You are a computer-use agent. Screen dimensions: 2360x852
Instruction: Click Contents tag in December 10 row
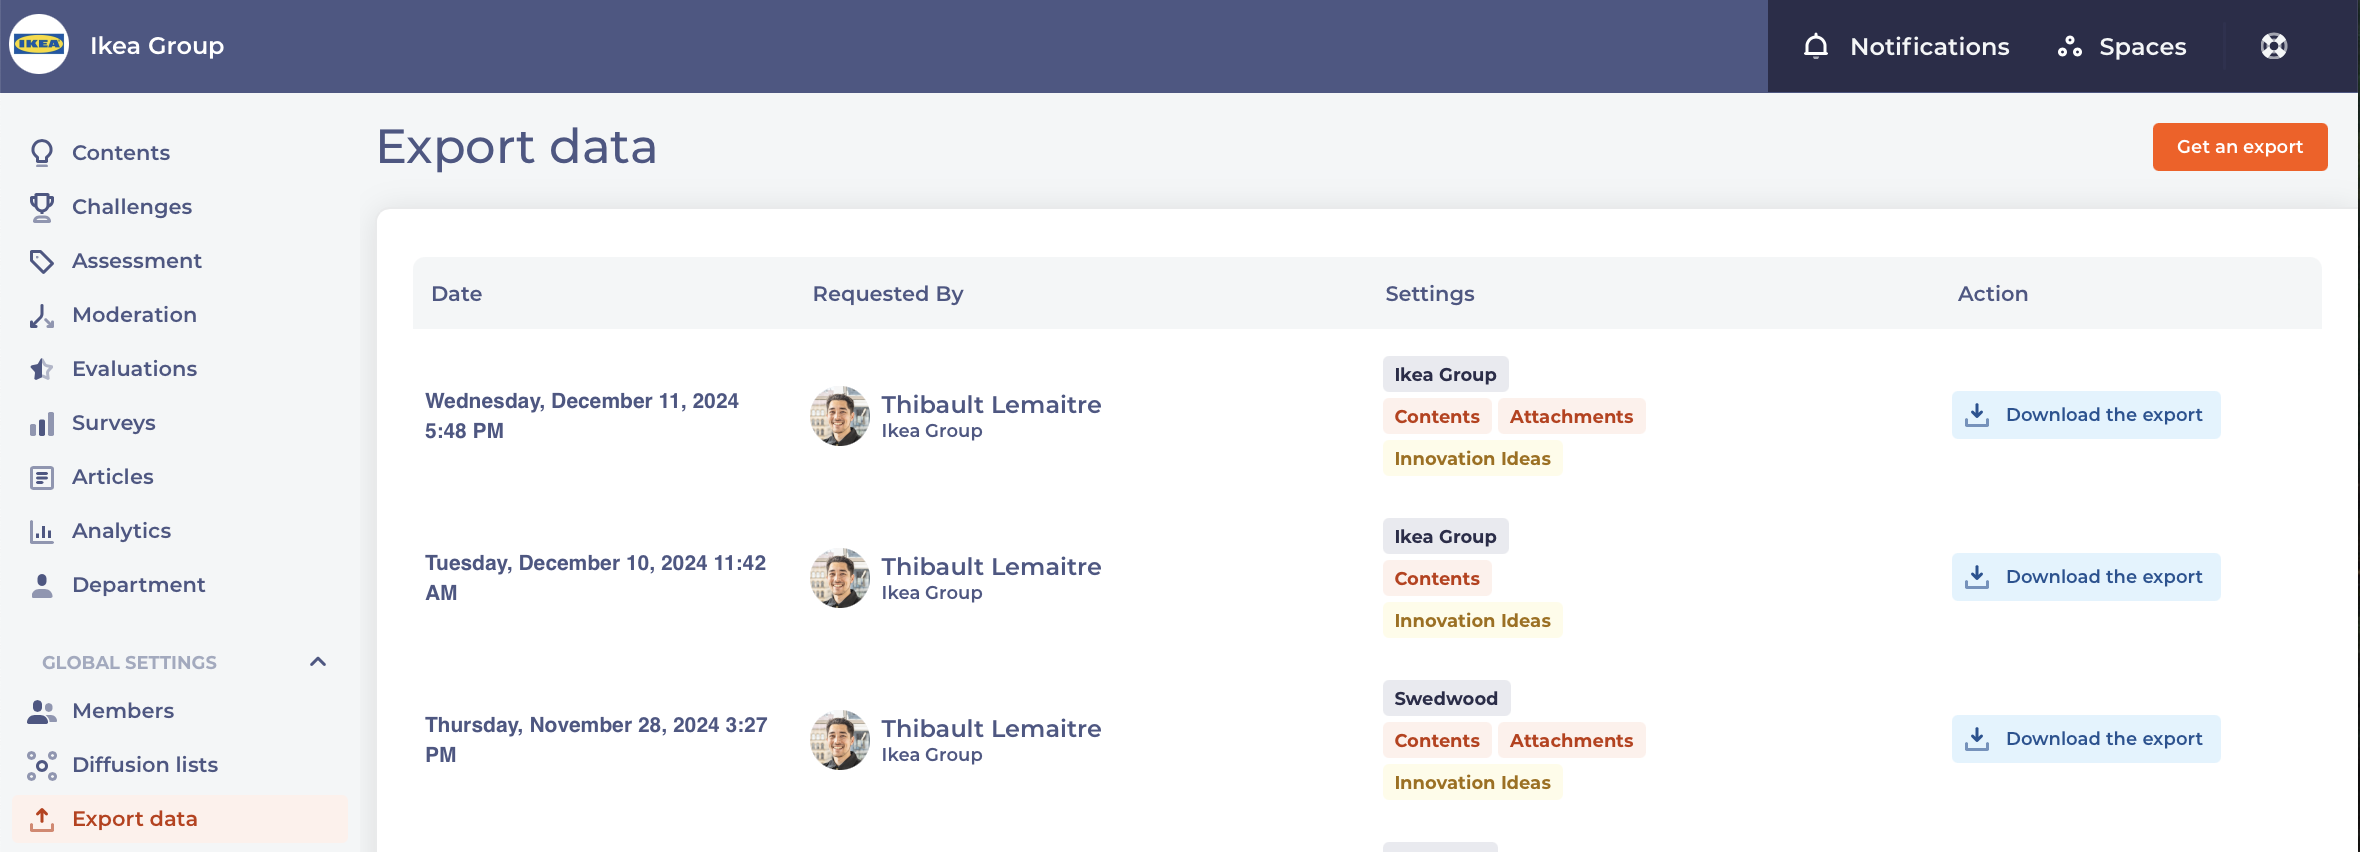(1437, 578)
